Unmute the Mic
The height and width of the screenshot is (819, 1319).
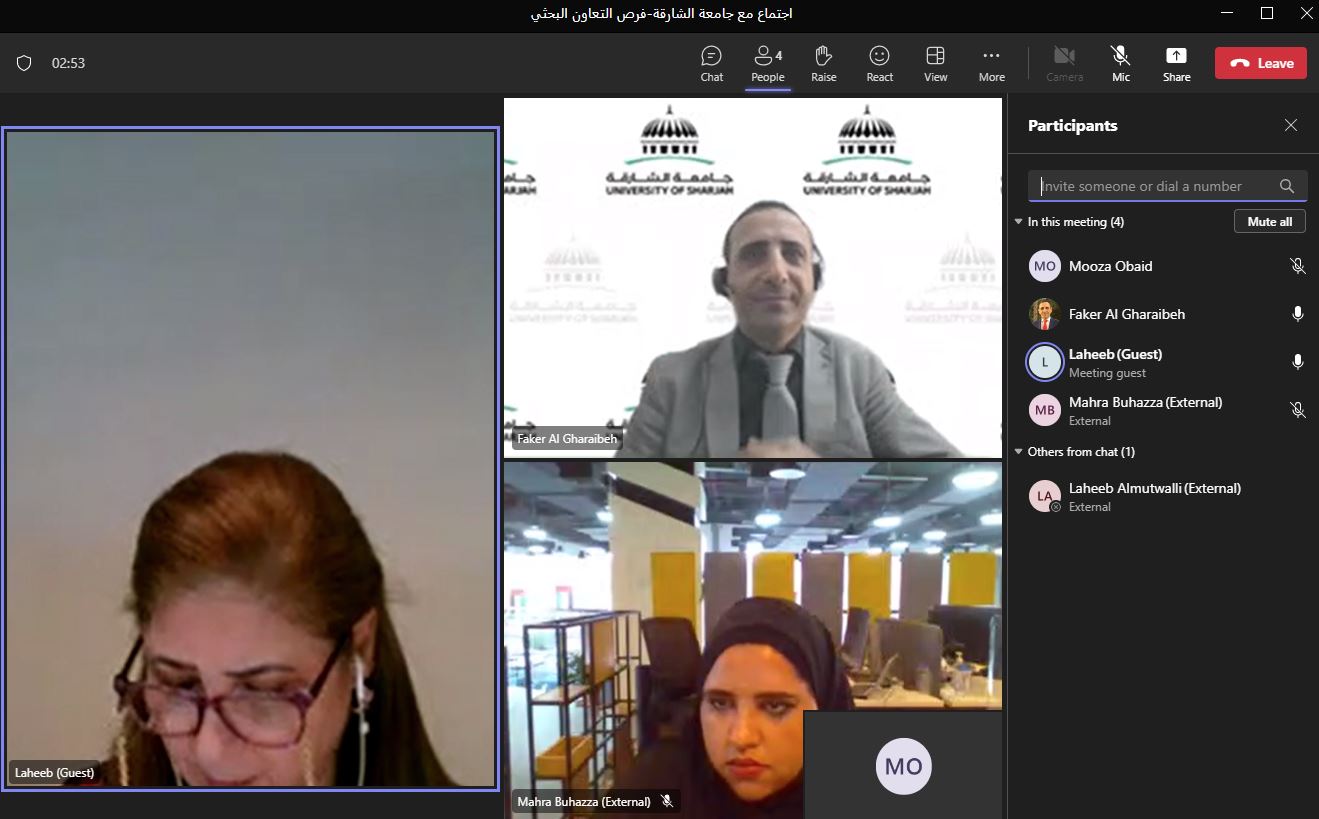(x=1120, y=63)
